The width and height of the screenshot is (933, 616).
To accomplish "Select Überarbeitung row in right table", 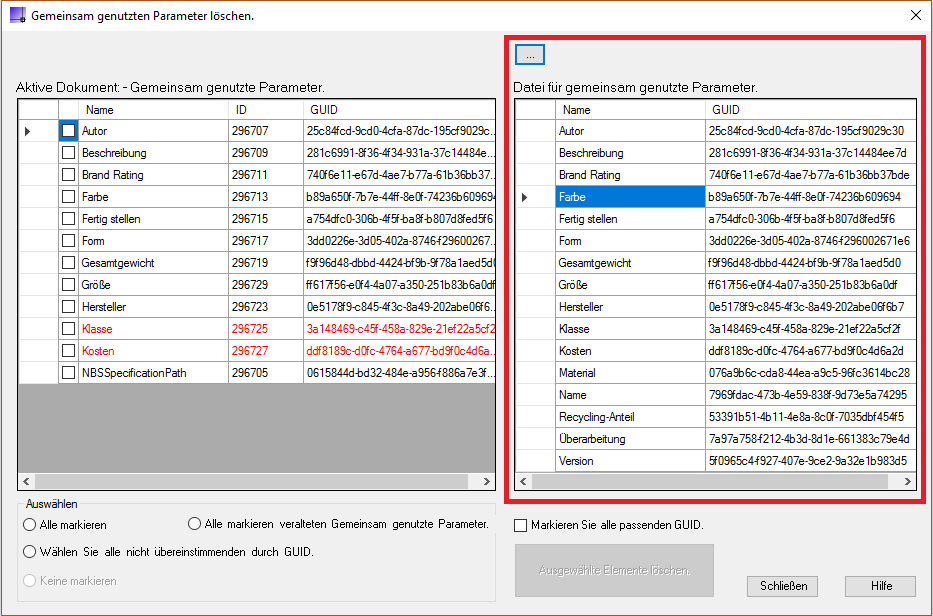I will pyautogui.click(x=631, y=439).
